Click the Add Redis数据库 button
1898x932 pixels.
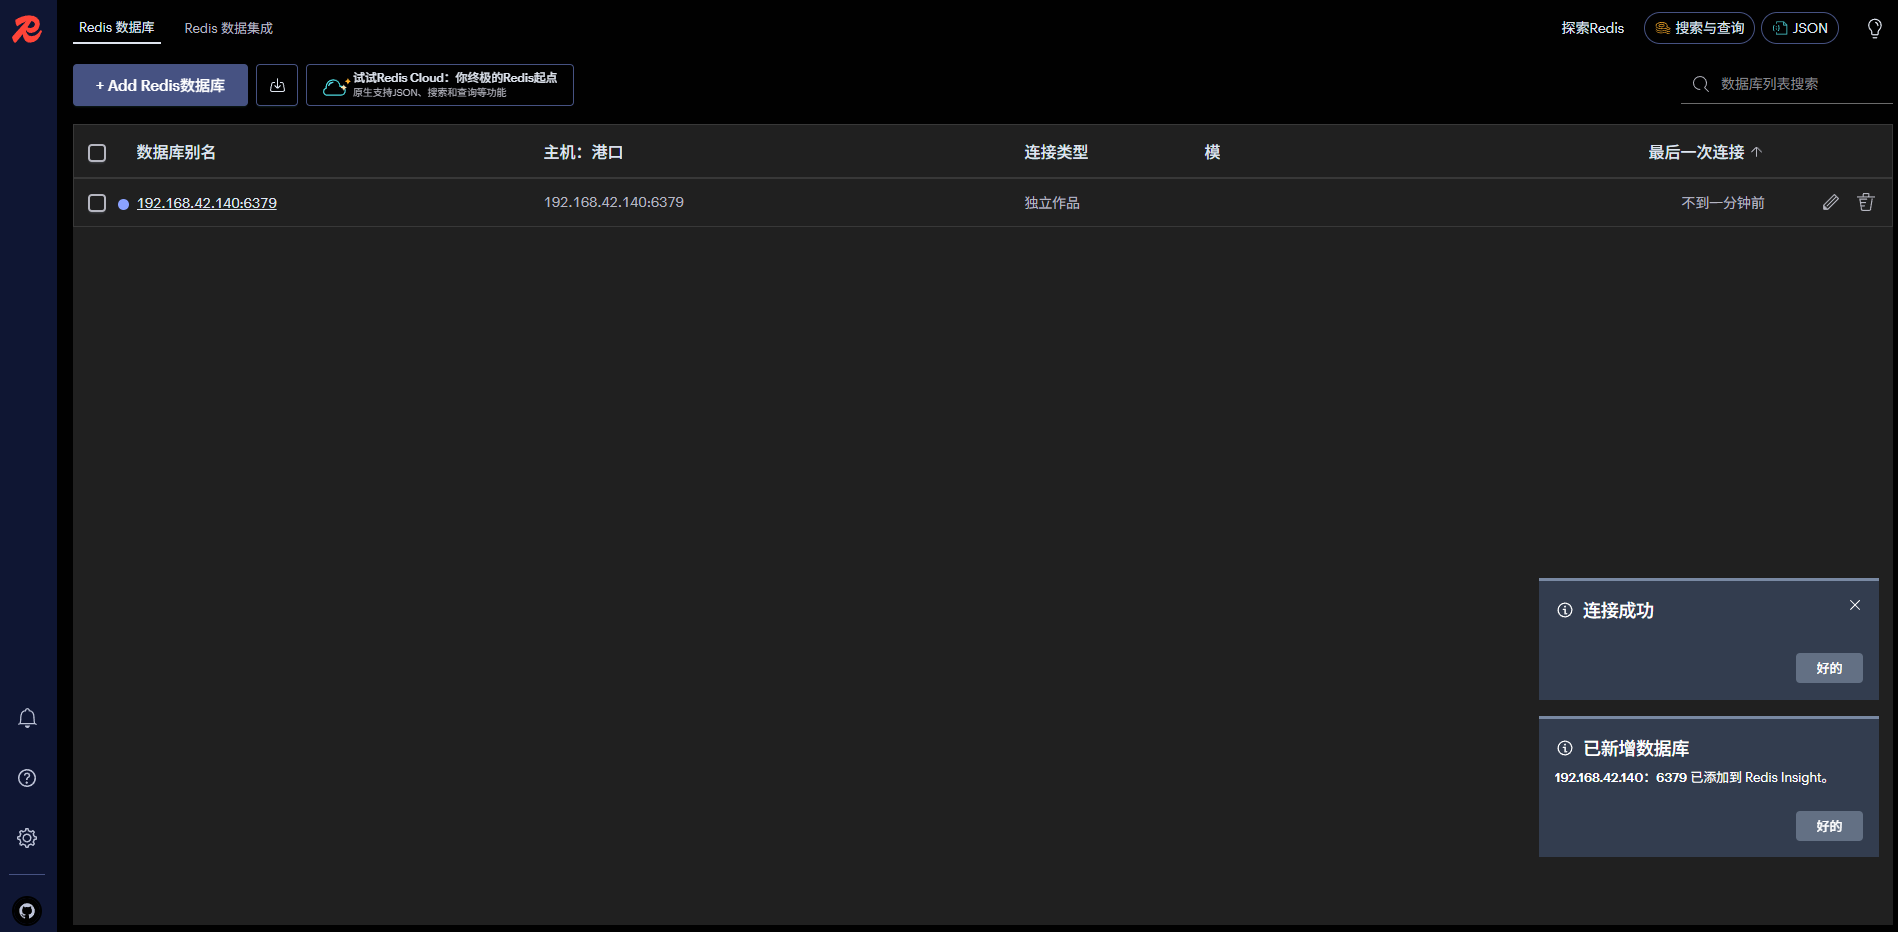point(160,85)
